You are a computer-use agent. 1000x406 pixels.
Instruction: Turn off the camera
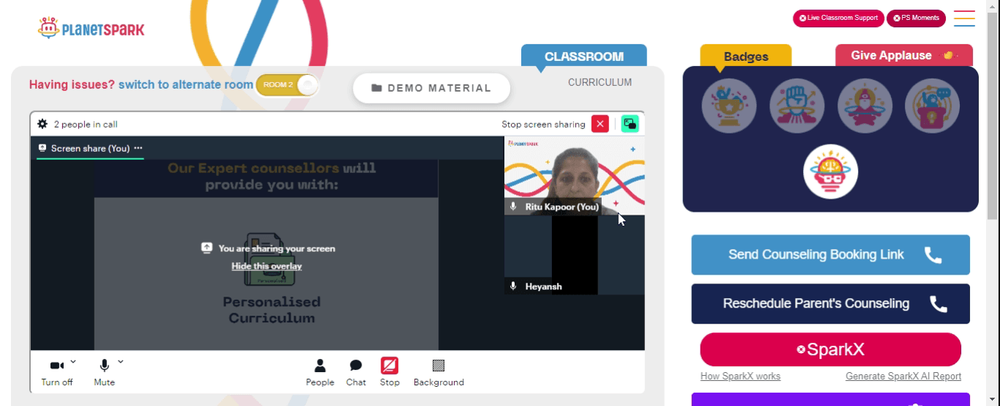57,372
